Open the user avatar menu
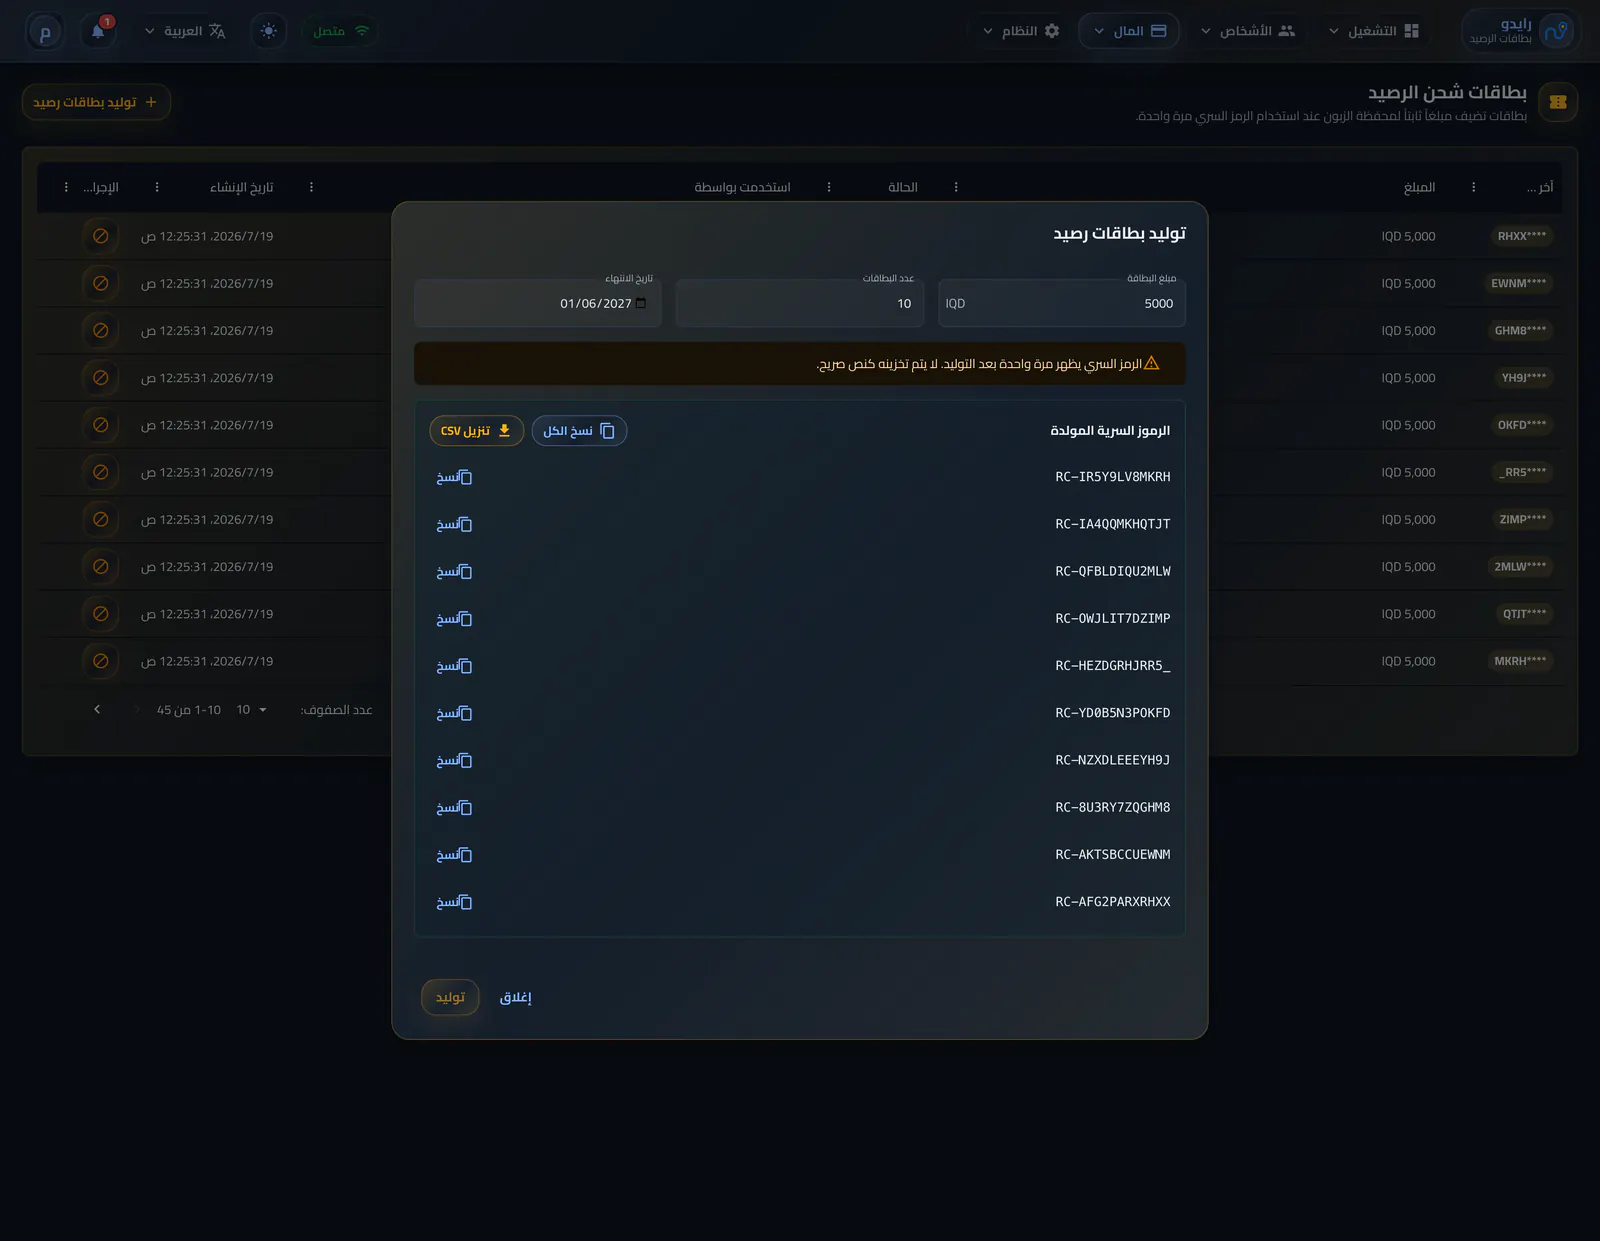The image size is (1600, 1241). [x=44, y=32]
